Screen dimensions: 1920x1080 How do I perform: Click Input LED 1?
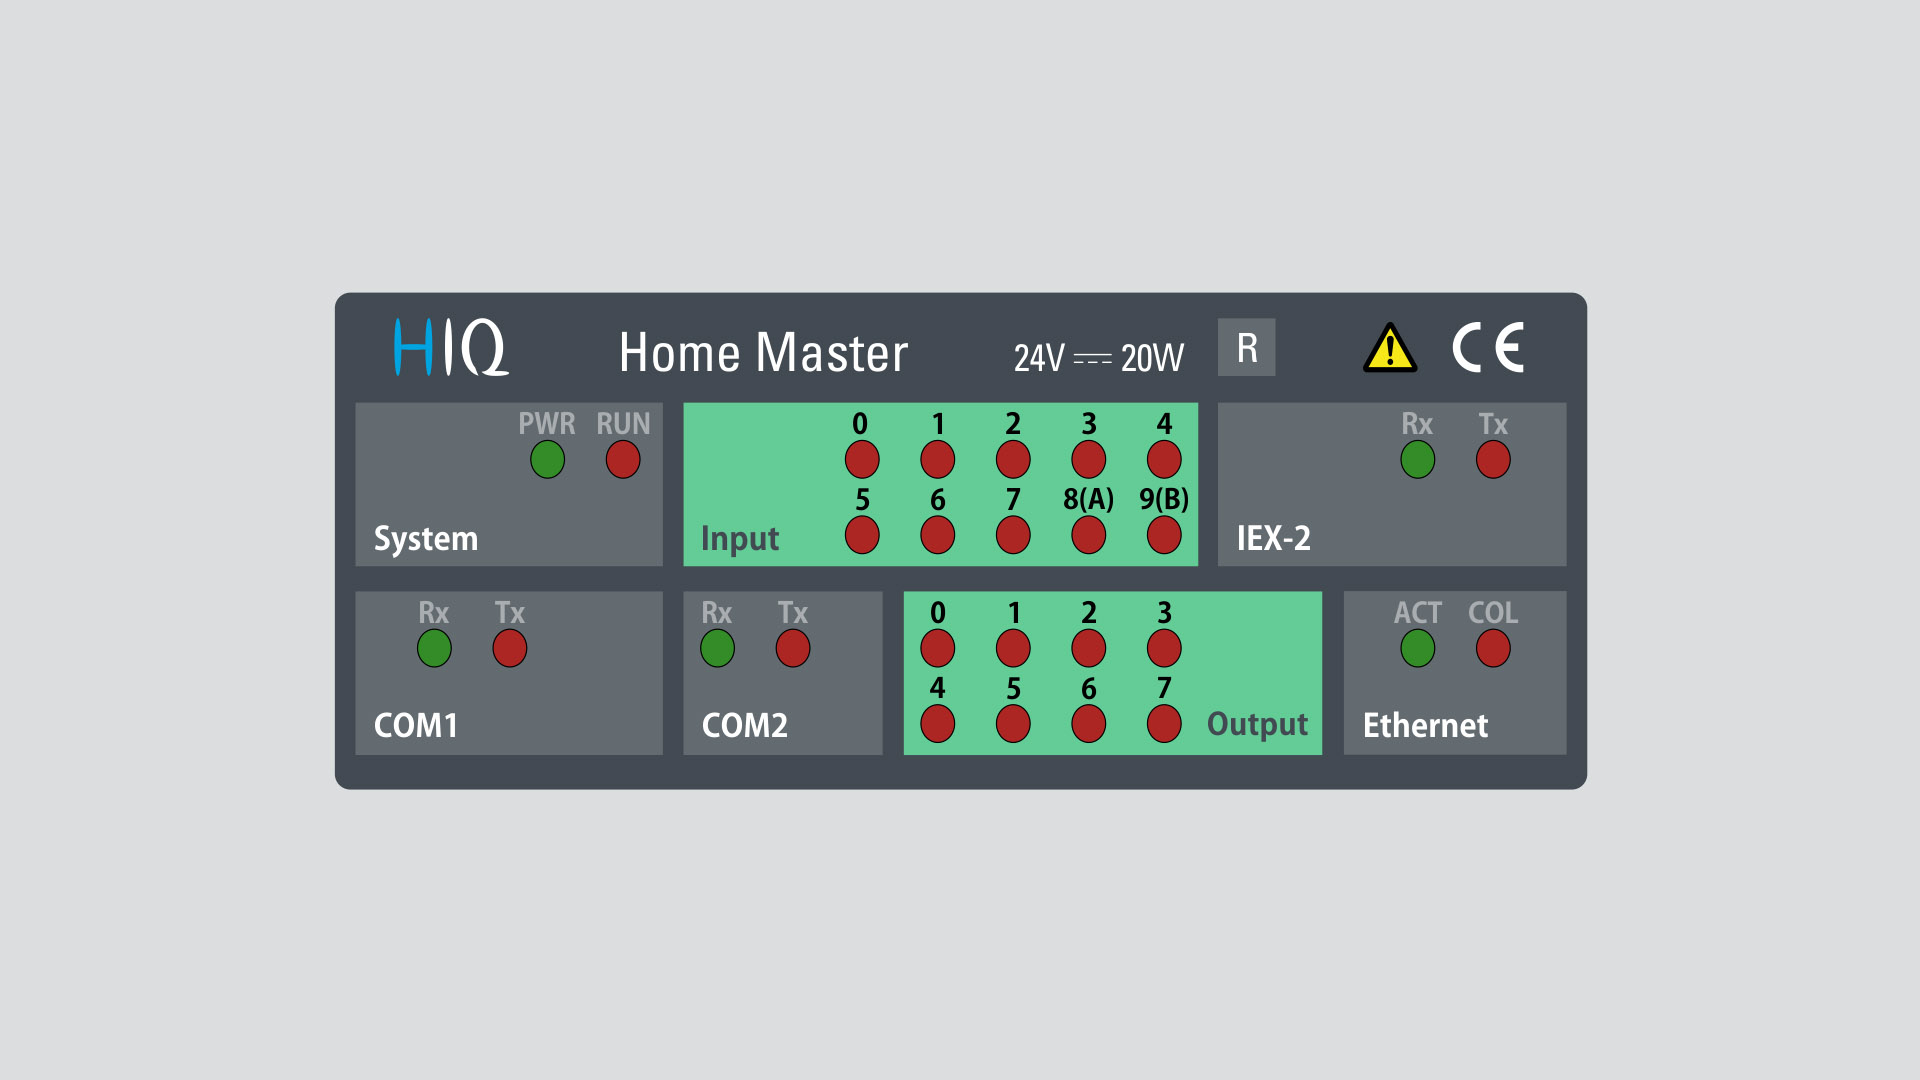(937, 460)
